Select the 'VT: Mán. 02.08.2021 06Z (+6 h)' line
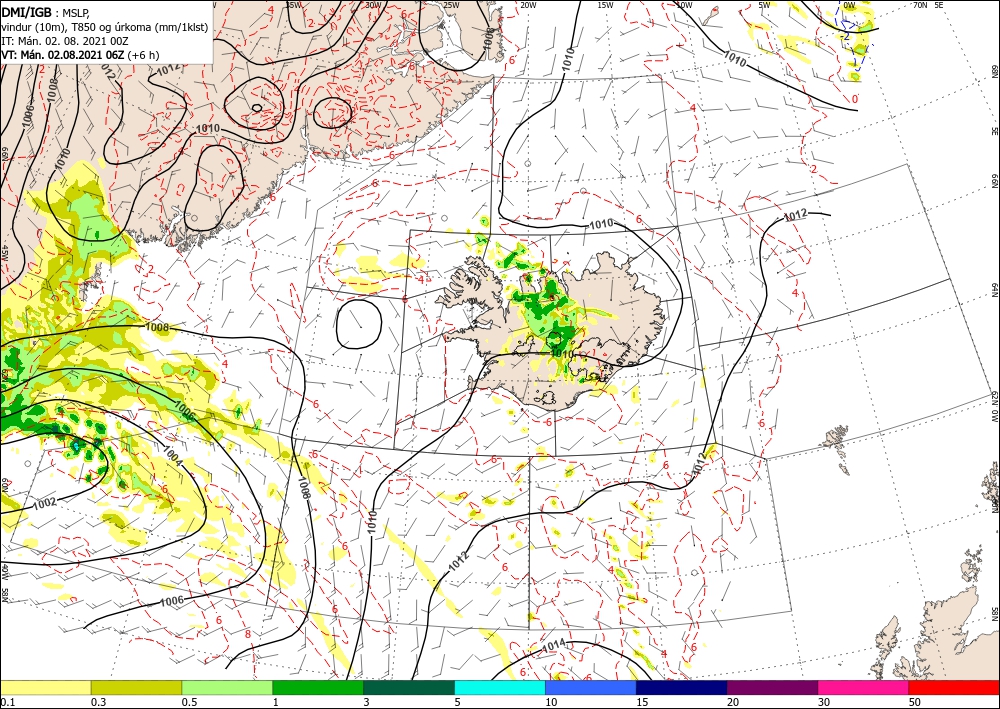Image resolution: width=1000 pixels, height=709 pixels. (x=80, y=55)
